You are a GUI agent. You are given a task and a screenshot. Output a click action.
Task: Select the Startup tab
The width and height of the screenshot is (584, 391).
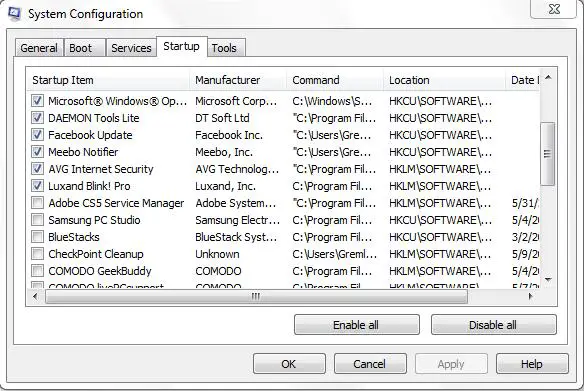point(181,47)
